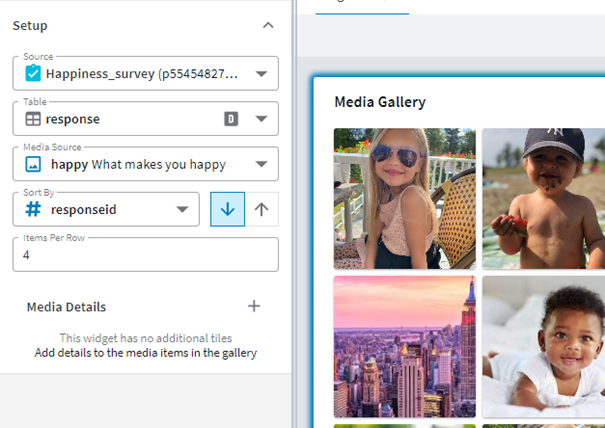Viewport: 605px width, 428px height.
Task: Open the Table dropdown showing response
Action: tap(145, 118)
